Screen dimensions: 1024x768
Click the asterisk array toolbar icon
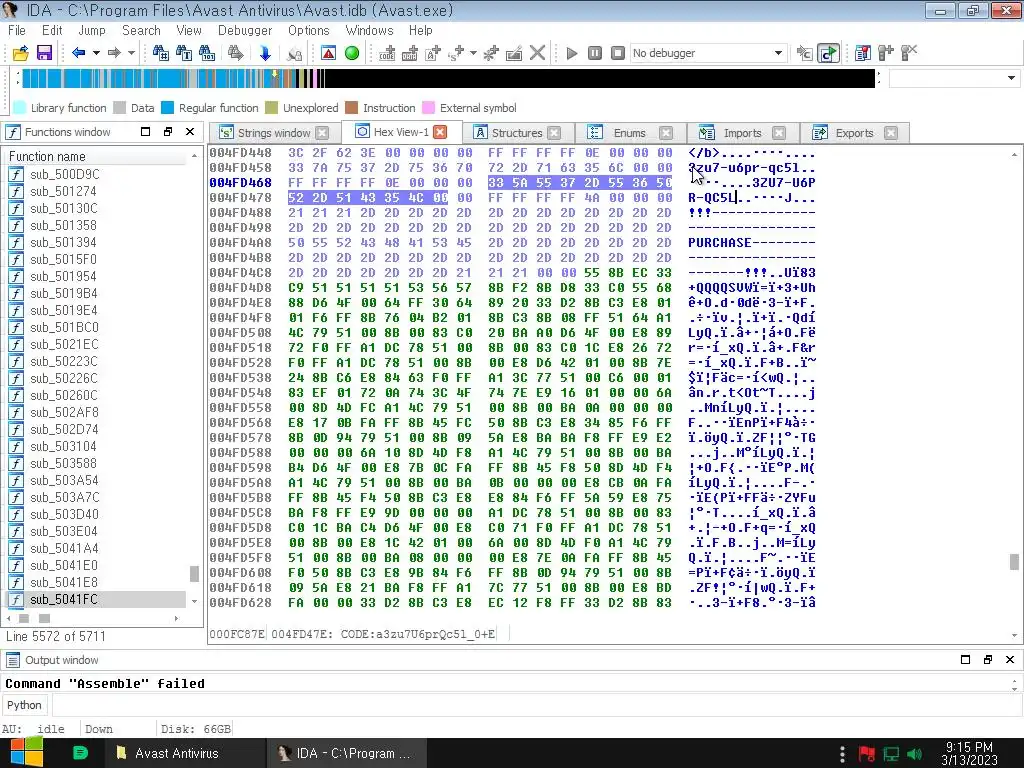[x=491, y=53]
